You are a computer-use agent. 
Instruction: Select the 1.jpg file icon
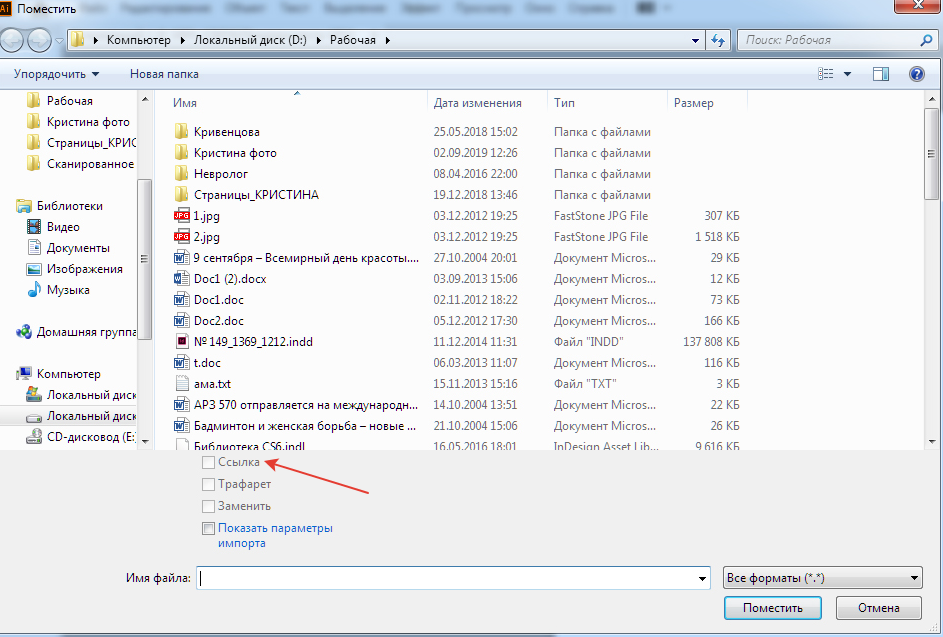[181, 215]
